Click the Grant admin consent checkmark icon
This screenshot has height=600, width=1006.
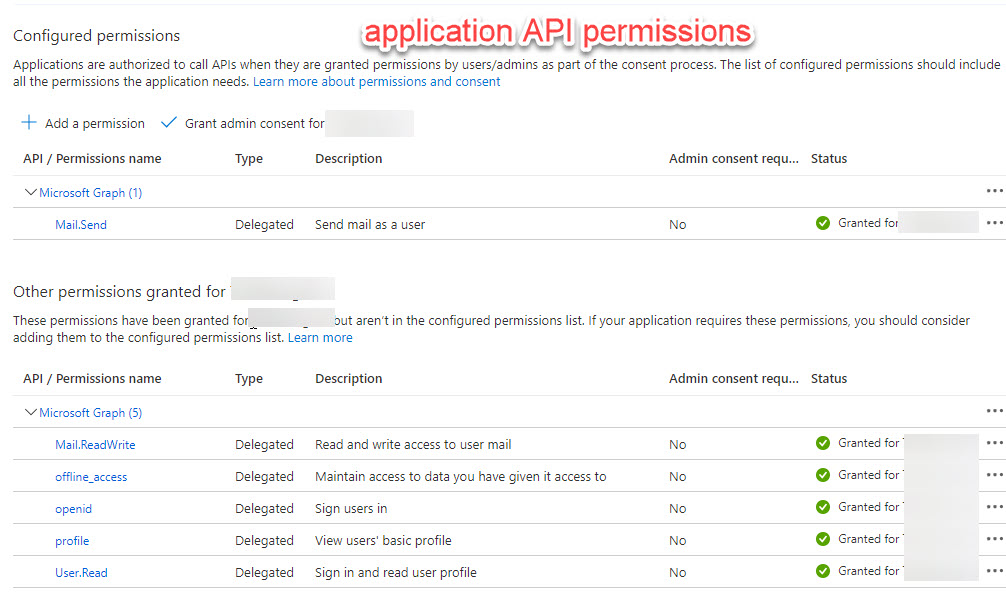(x=168, y=122)
